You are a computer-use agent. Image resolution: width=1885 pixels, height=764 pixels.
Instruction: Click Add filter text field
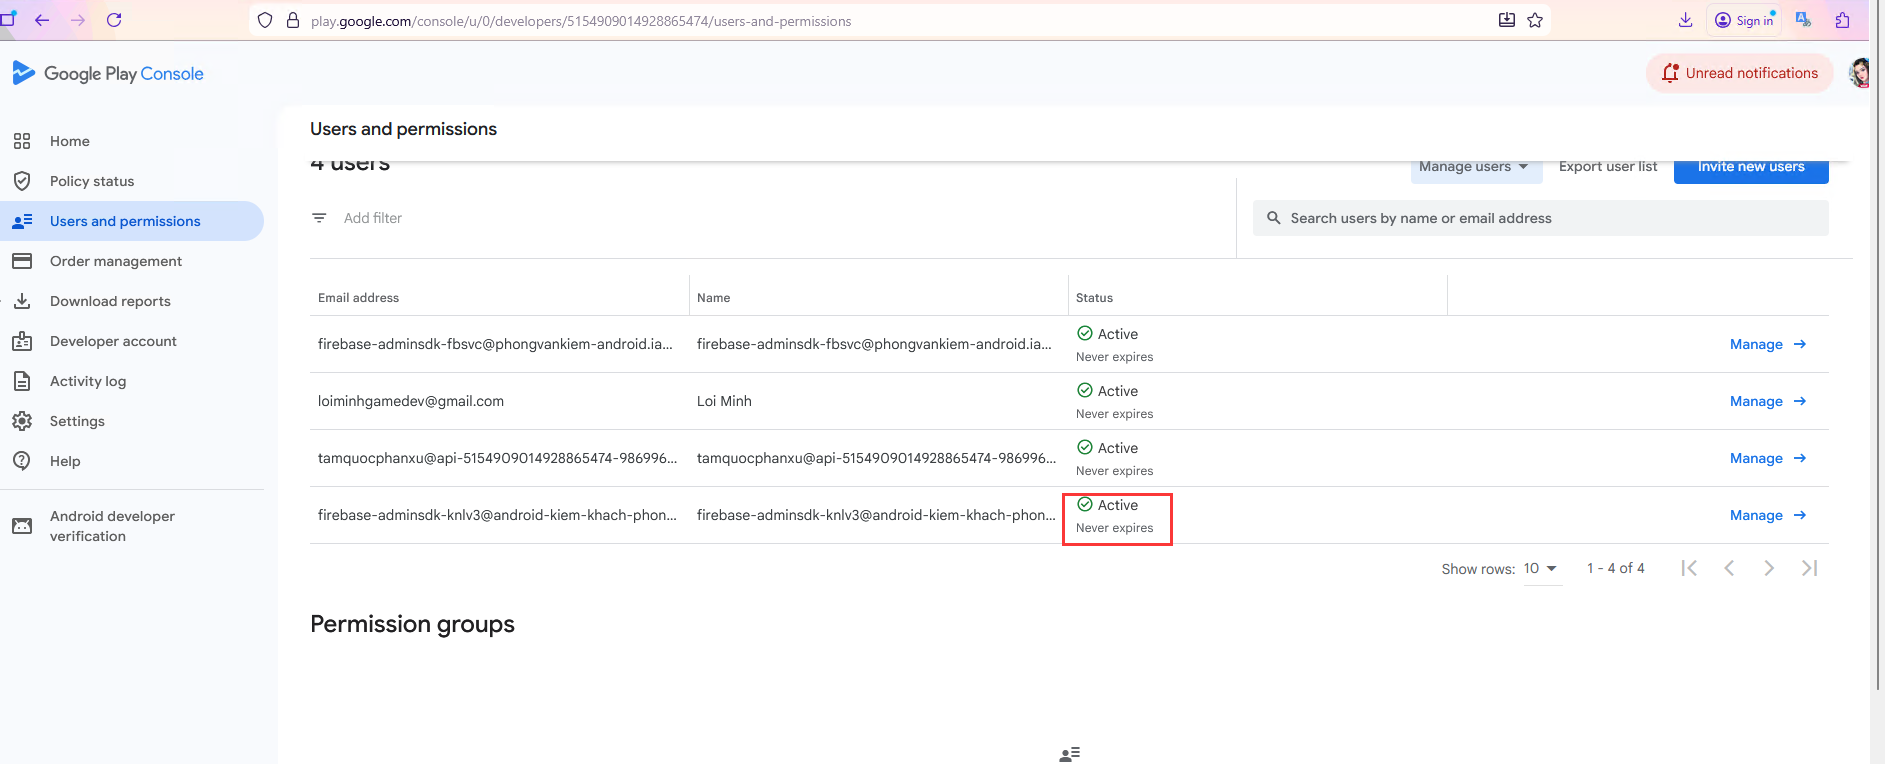(373, 218)
